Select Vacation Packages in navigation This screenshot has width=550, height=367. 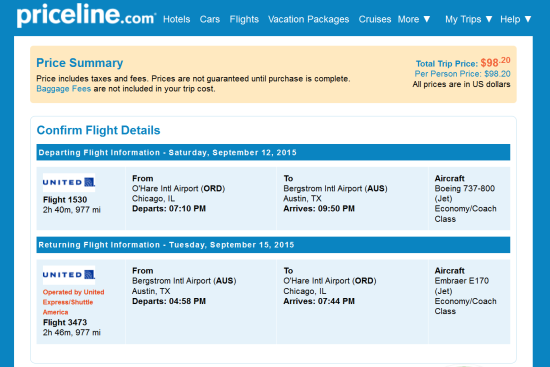click(x=309, y=19)
